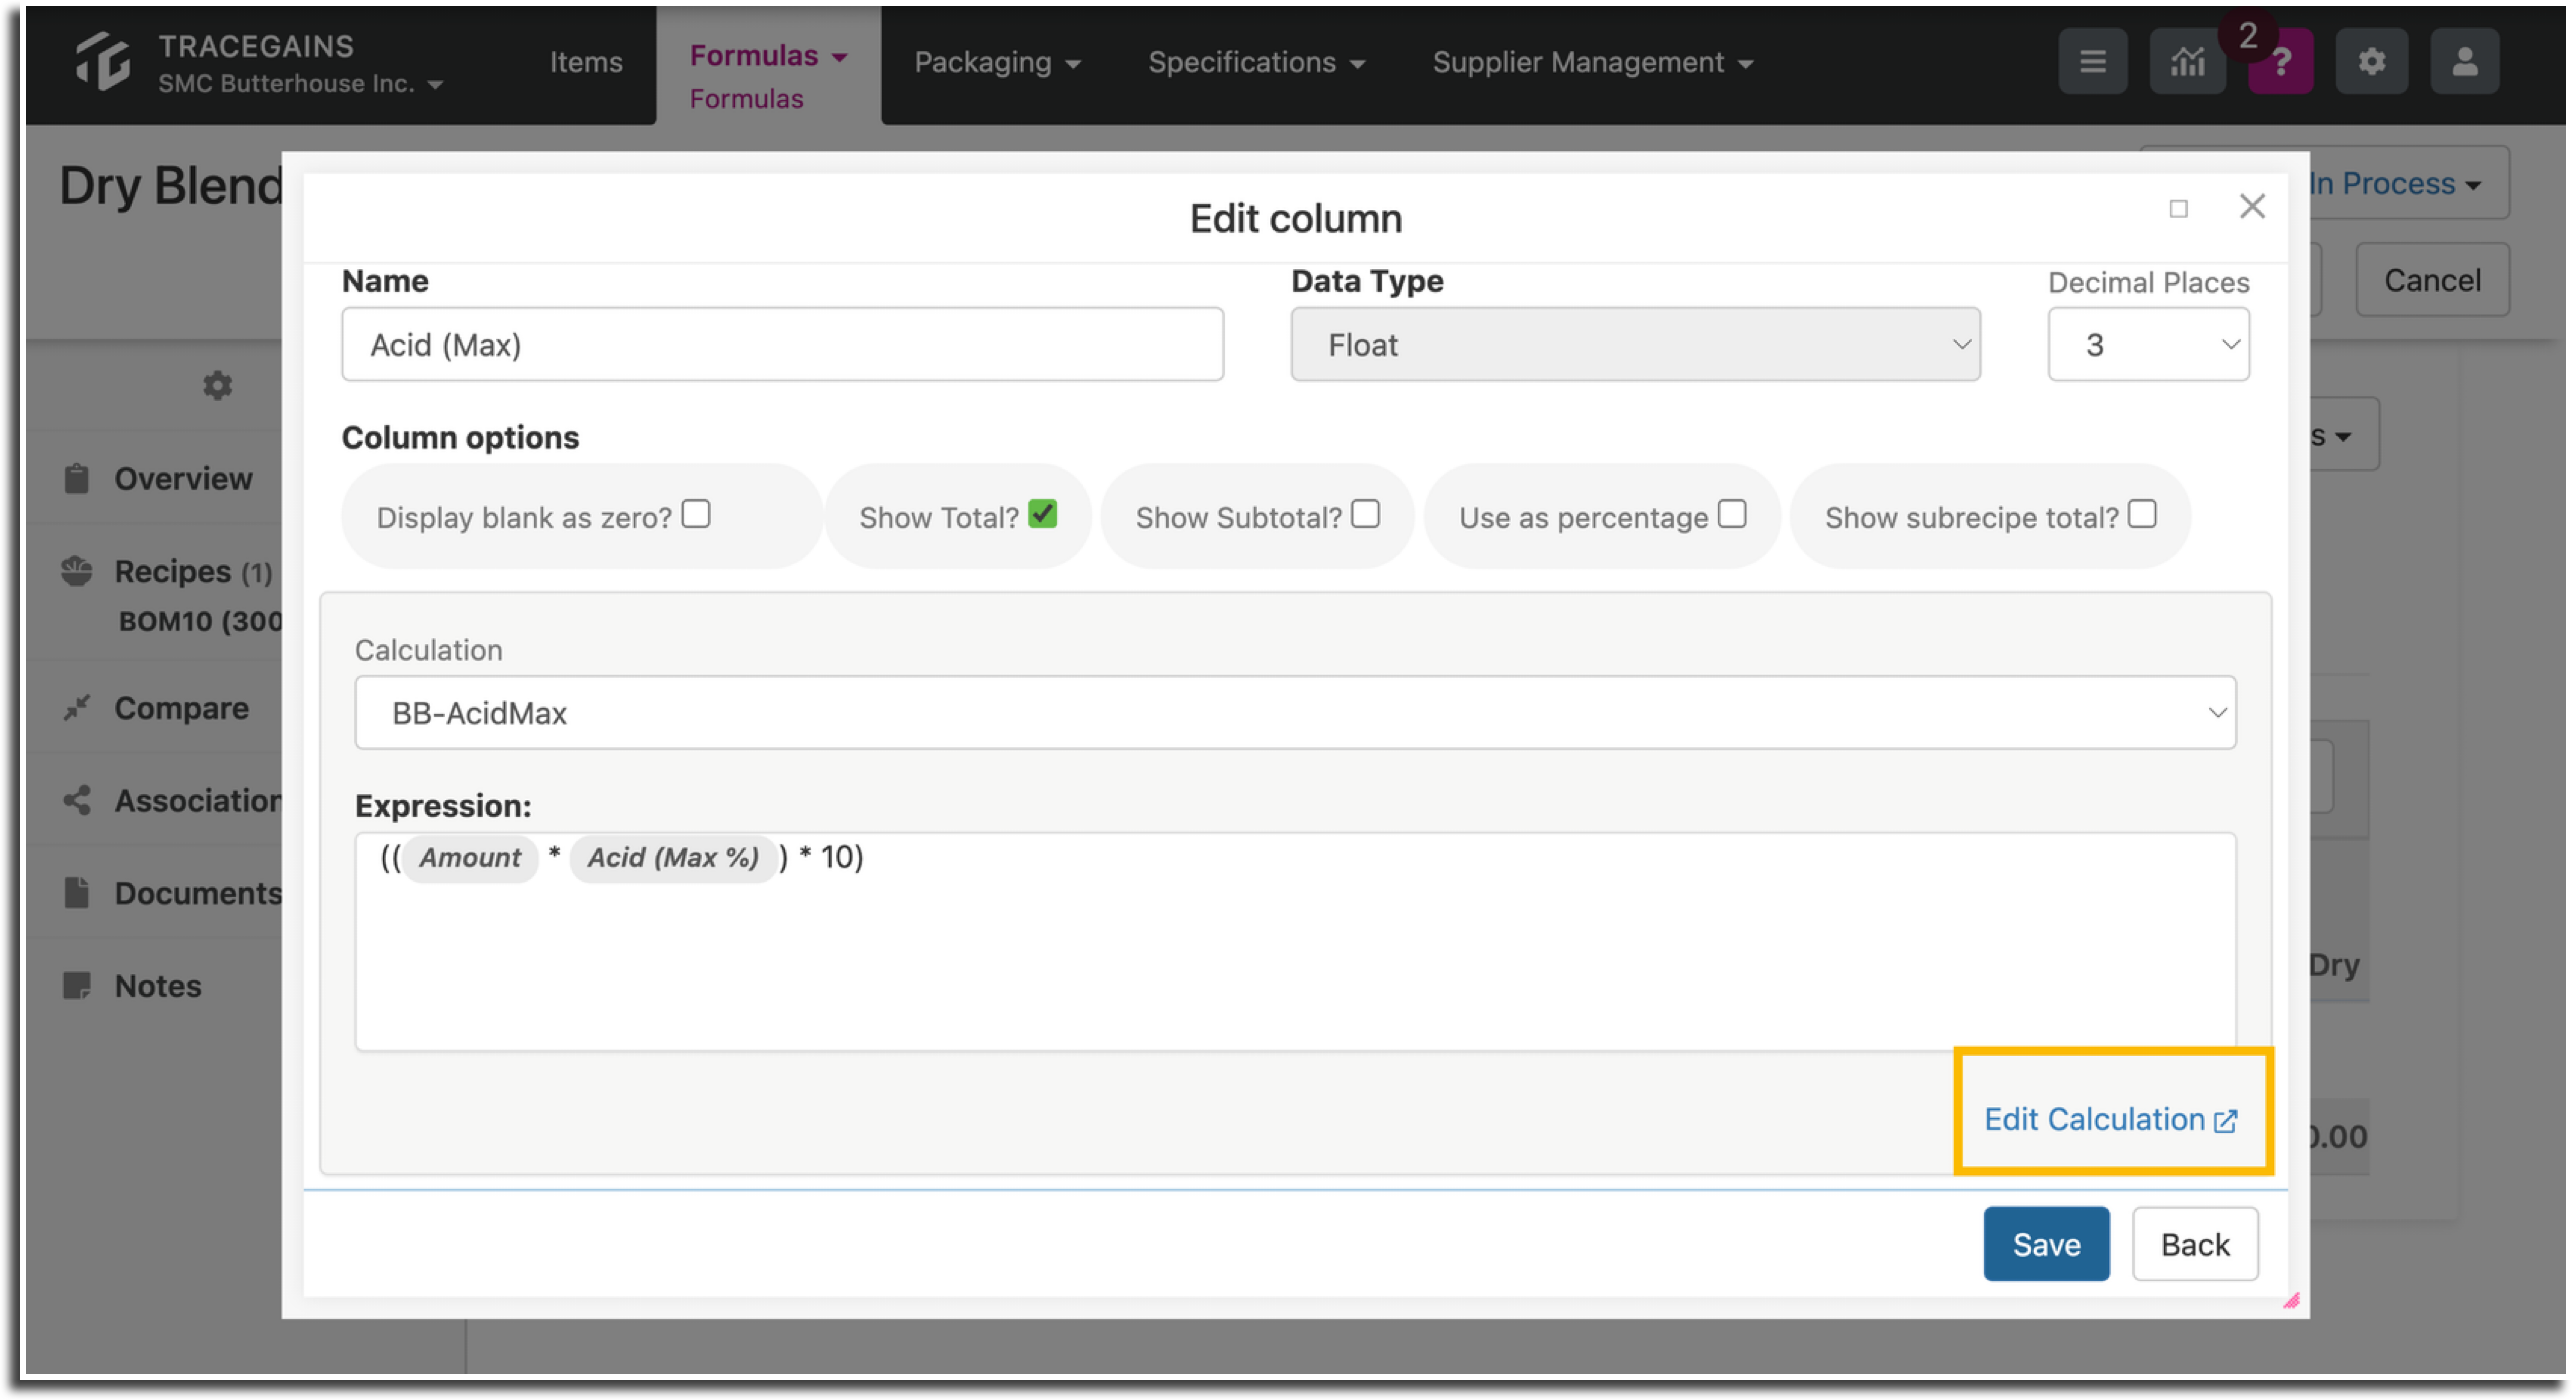Maximize the Edit column dialog
This screenshot has width=2572, height=1400.
click(2178, 208)
